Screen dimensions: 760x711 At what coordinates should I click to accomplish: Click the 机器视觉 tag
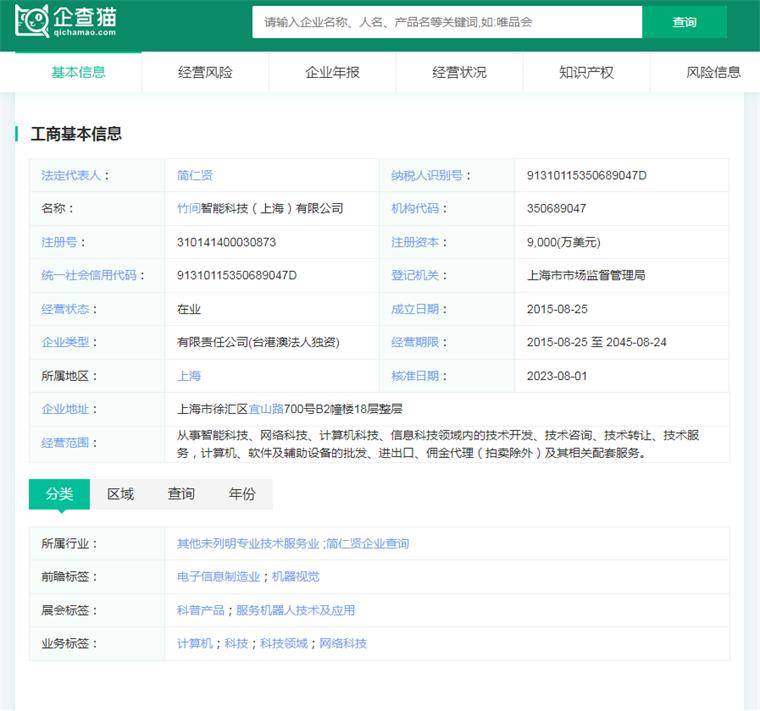click(x=296, y=576)
